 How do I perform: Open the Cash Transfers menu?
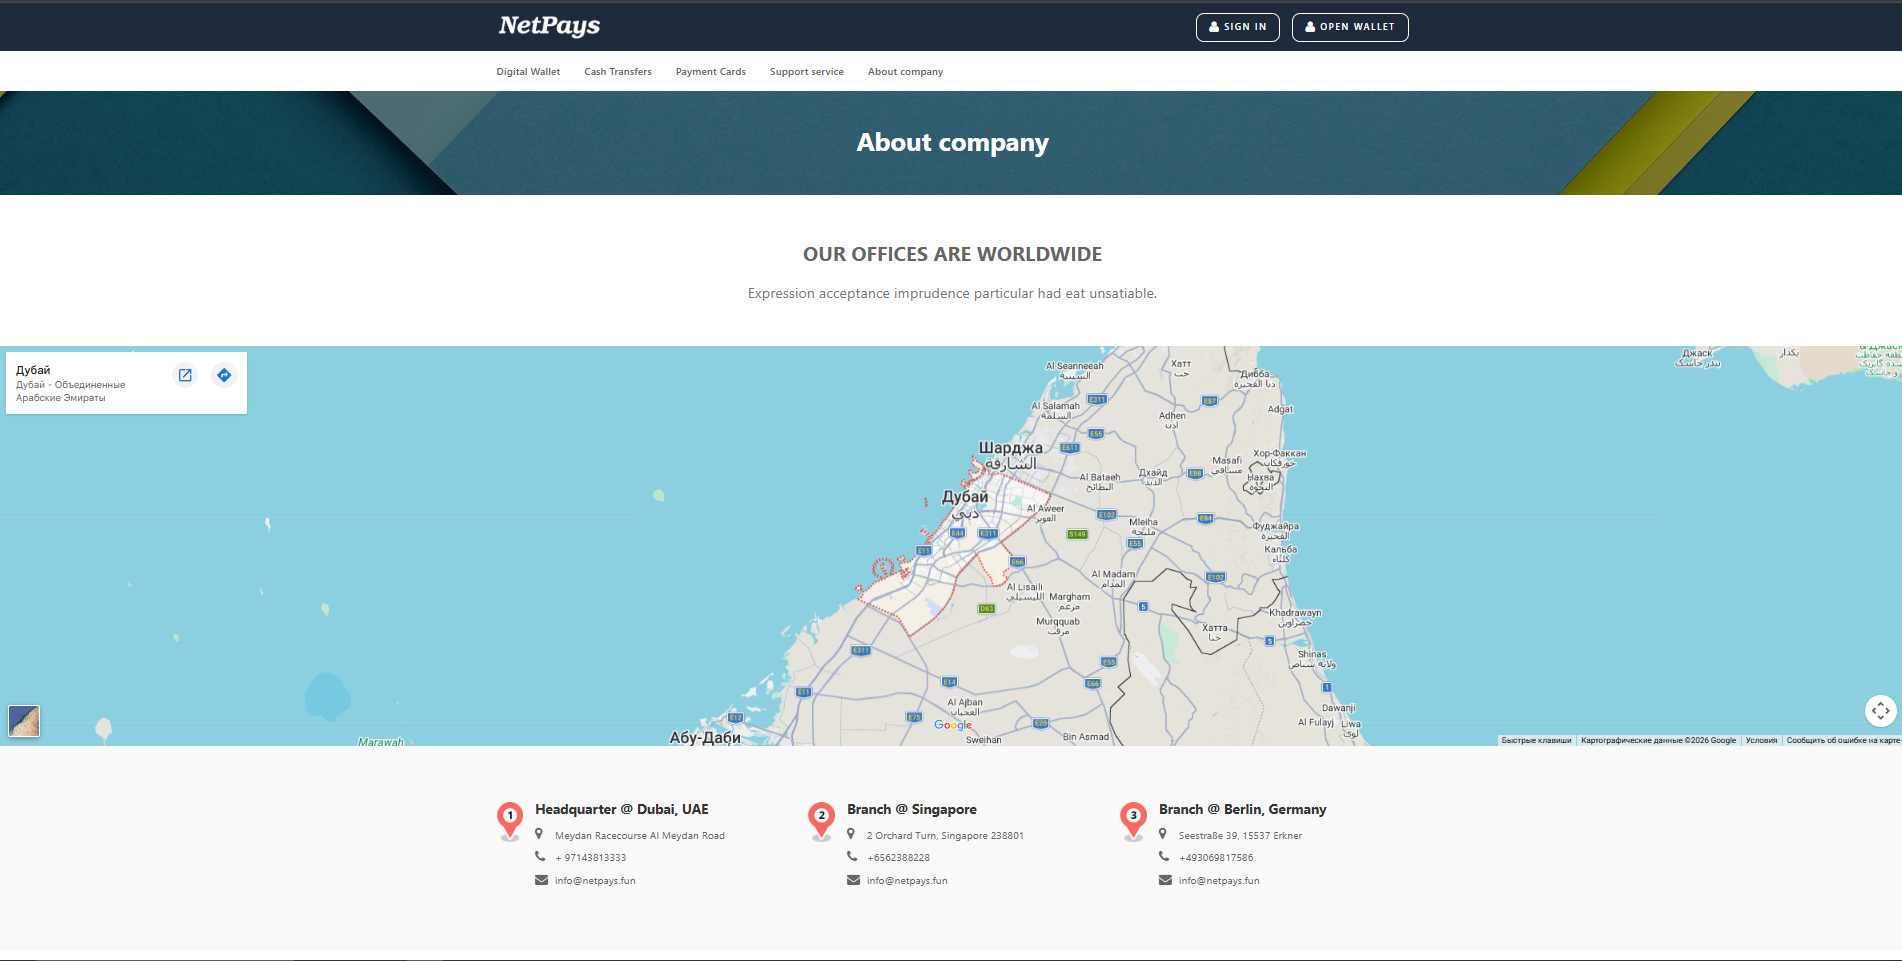618,72
